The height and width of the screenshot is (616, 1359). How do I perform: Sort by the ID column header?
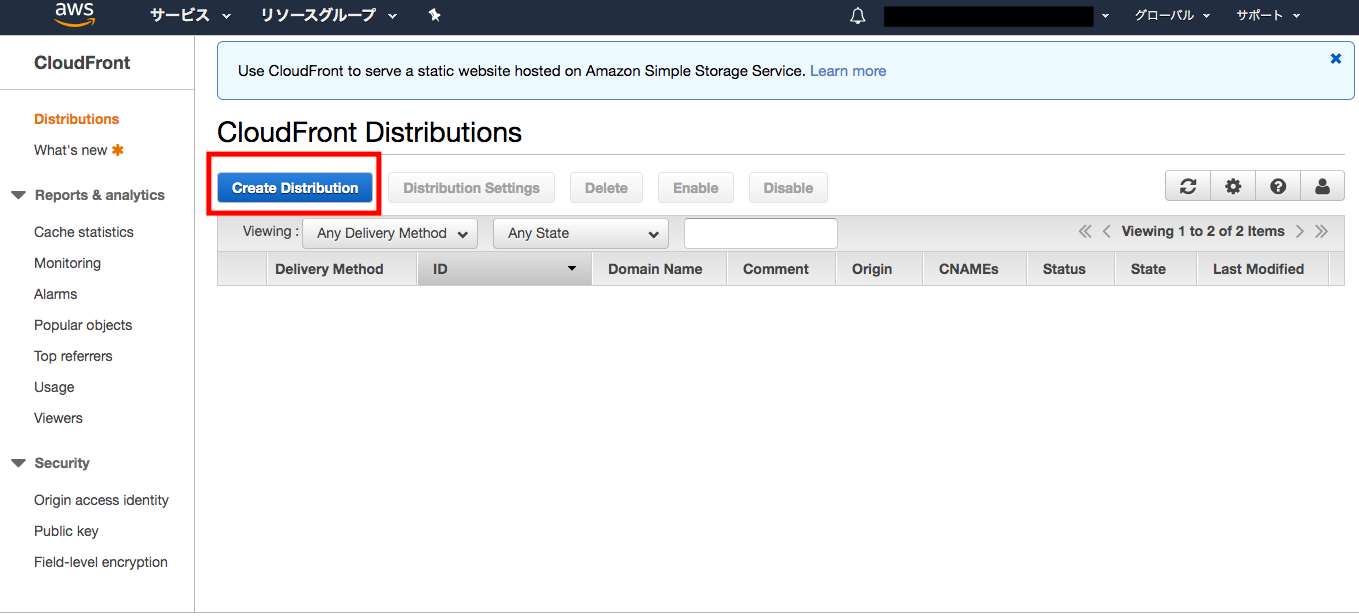pos(505,269)
